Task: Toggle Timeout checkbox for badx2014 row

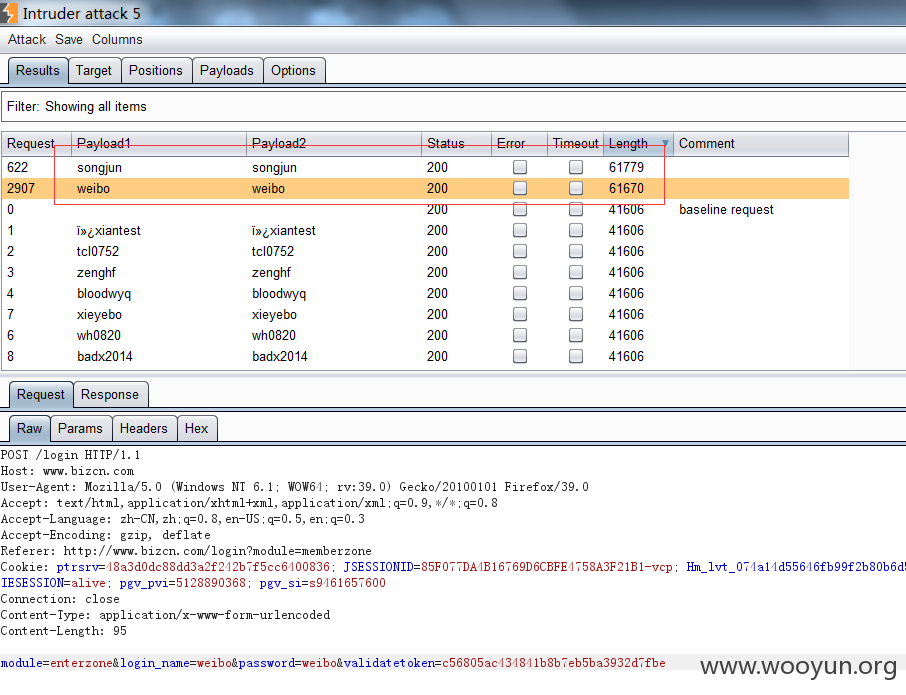Action: pyautogui.click(x=576, y=356)
